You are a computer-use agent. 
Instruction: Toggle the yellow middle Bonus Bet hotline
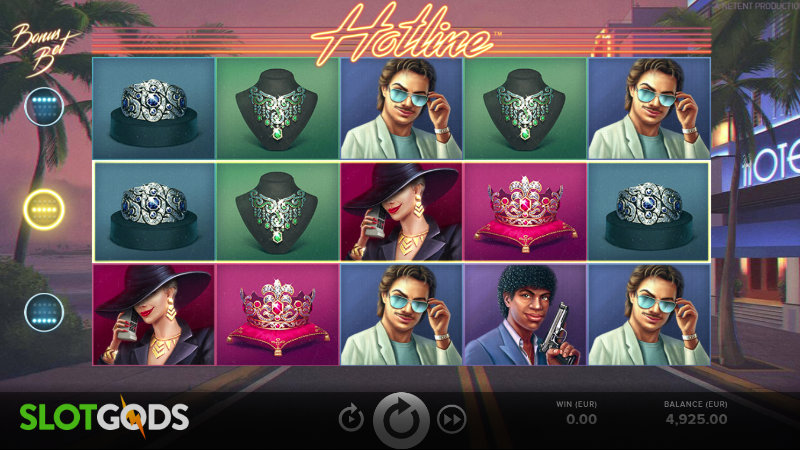tap(44, 209)
